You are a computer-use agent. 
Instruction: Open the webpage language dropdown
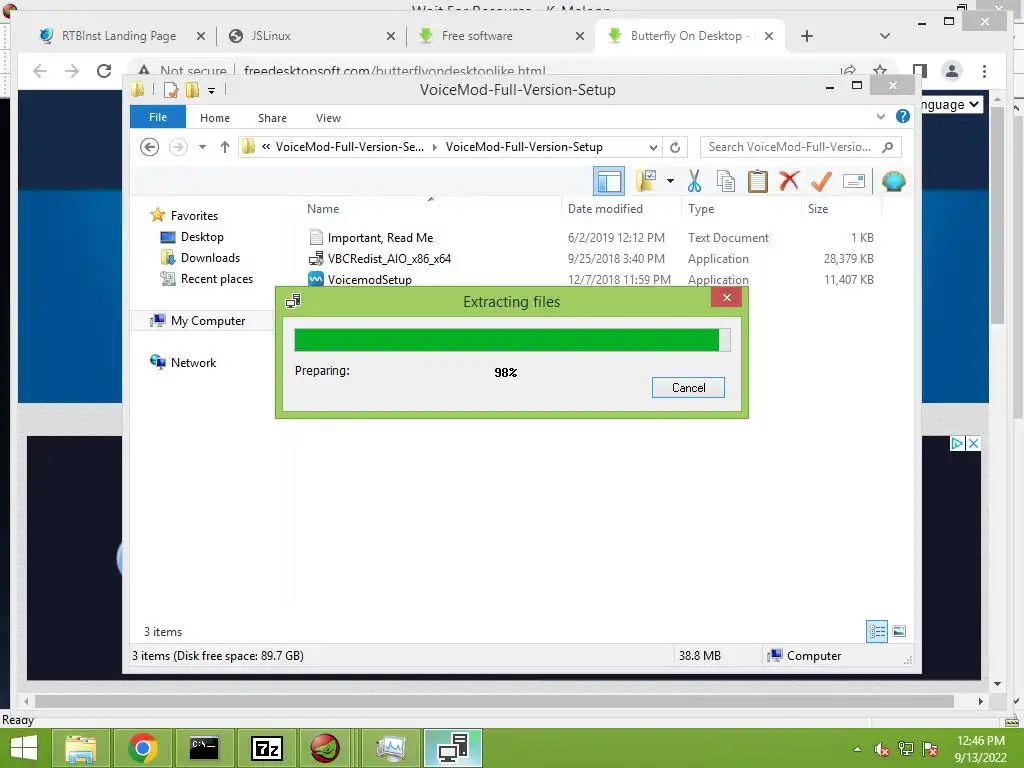coord(951,104)
